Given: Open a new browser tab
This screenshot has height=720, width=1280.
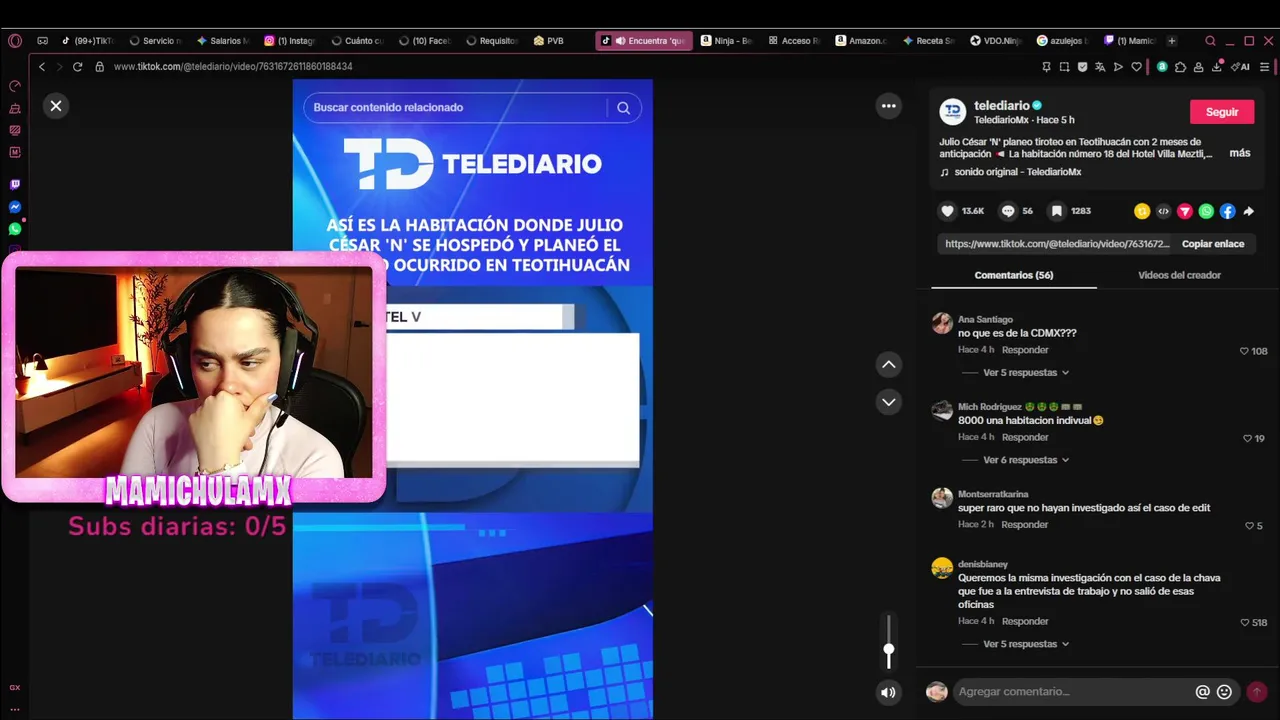Looking at the screenshot, I should [x=1172, y=41].
